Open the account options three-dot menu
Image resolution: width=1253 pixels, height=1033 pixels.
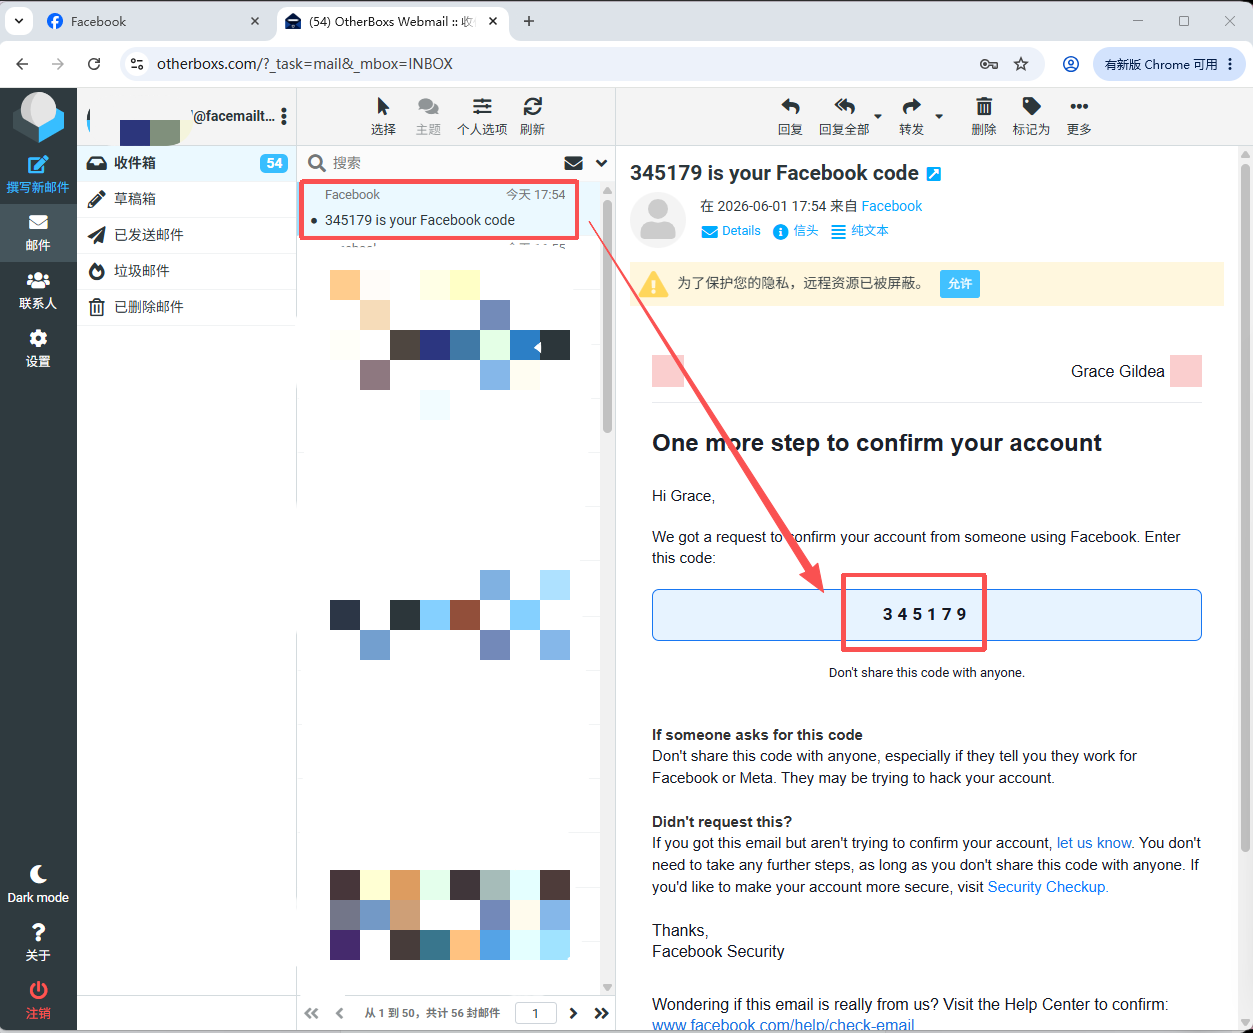point(284,116)
